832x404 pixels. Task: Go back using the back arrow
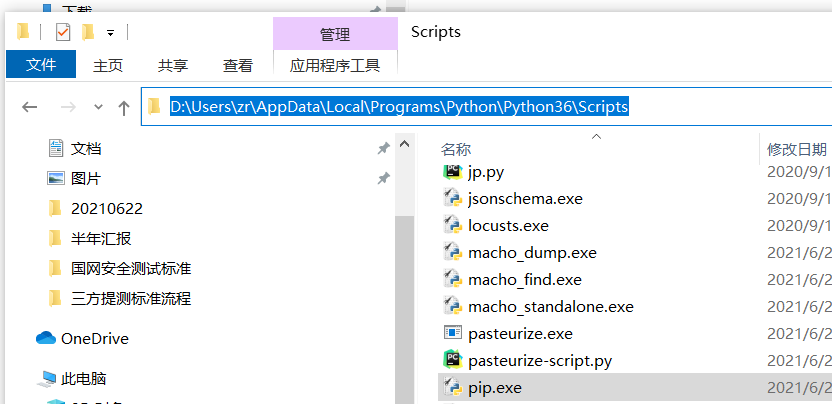(x=30, y=107)
